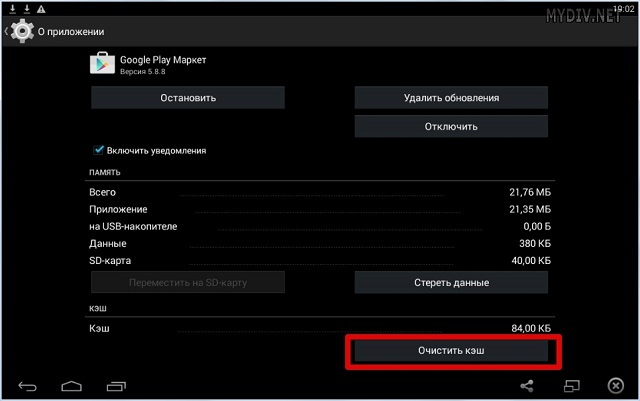Tap the 19:02 status bar clock
The image size is (640, 401).
coord(623,9)
